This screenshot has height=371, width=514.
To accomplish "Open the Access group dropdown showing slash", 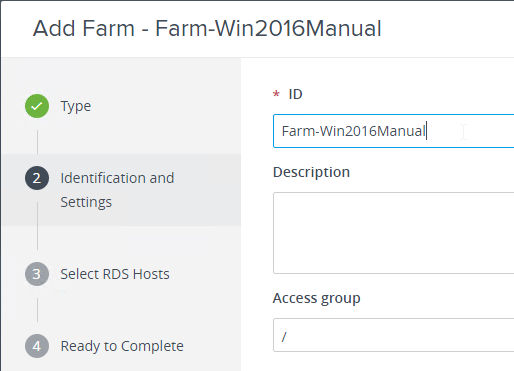I will tap(394, 335).
